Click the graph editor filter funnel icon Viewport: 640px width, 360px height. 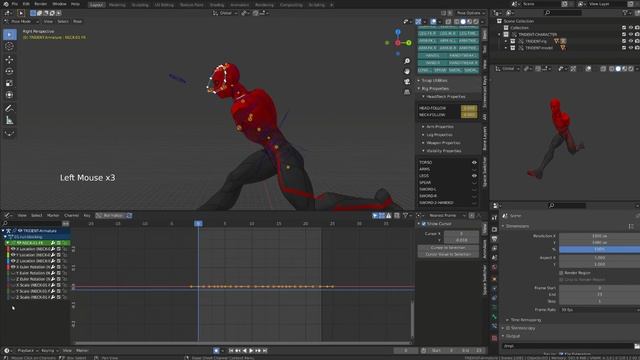405,216
